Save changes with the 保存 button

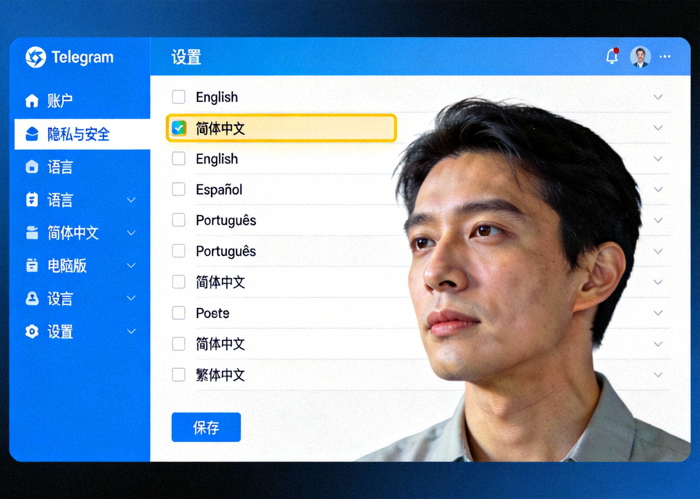coord(206,427)
